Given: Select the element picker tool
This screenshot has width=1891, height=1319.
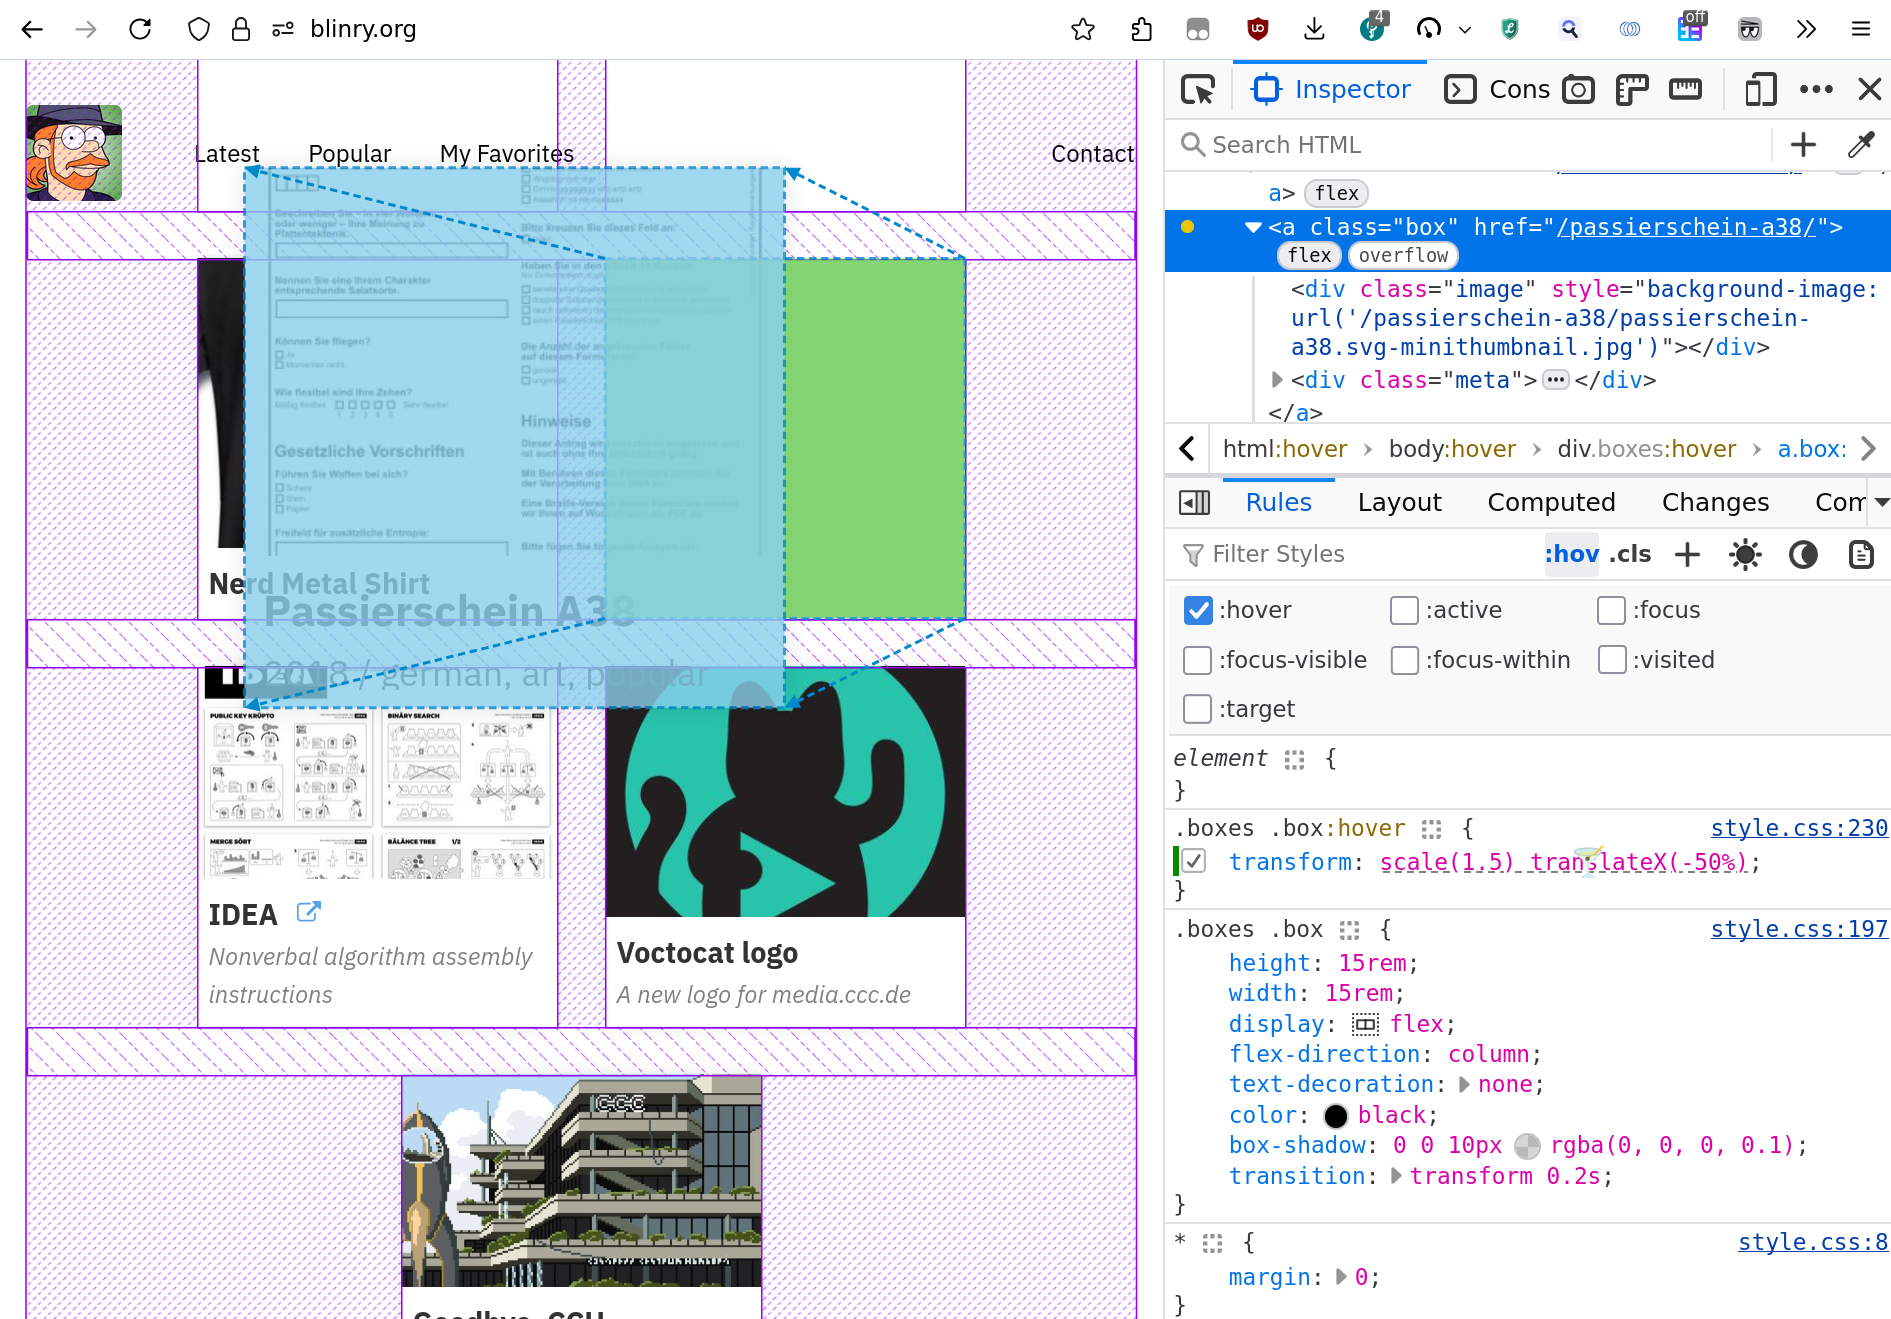Looking at the screenshot, I should (x=1197, y=89).
